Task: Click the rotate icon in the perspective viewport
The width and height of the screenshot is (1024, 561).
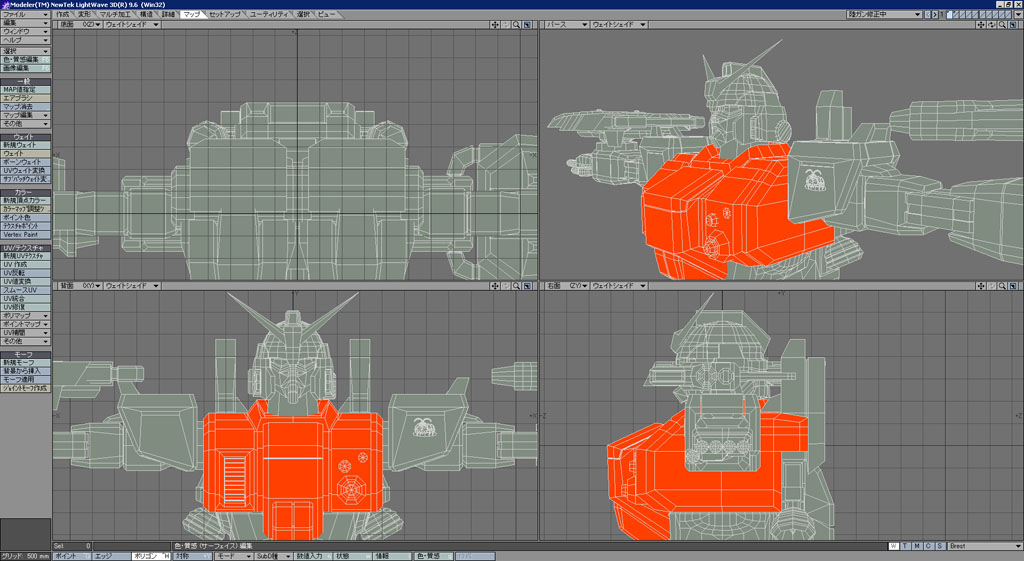Action: click(992, 24)
